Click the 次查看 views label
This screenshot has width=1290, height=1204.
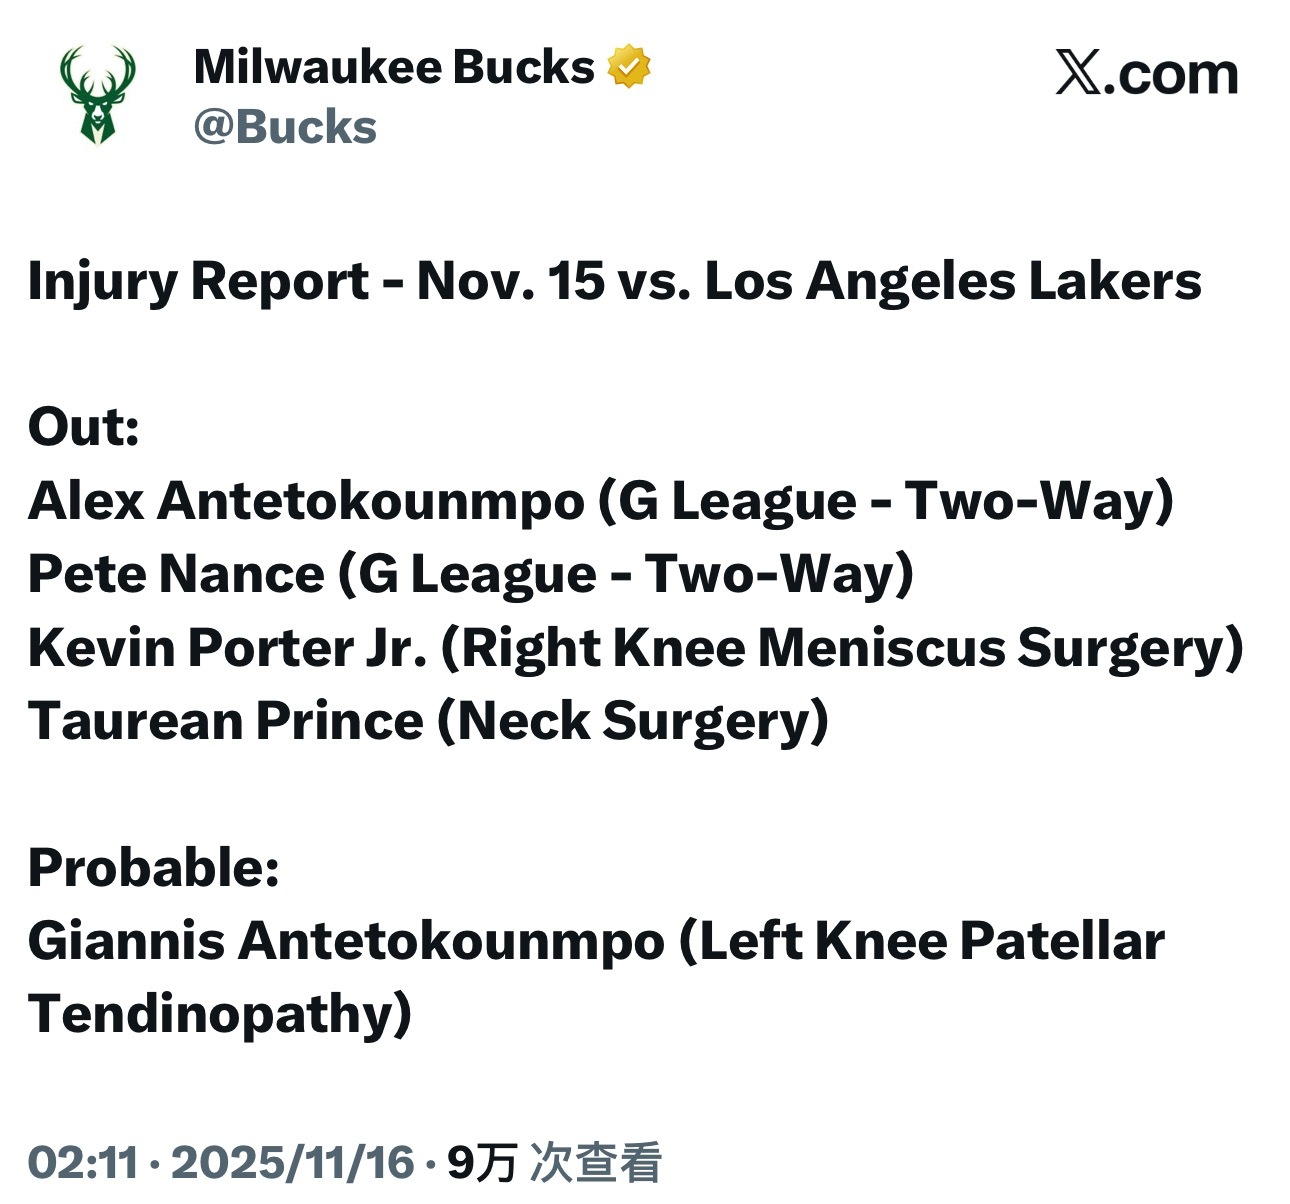click(596, 1162)
